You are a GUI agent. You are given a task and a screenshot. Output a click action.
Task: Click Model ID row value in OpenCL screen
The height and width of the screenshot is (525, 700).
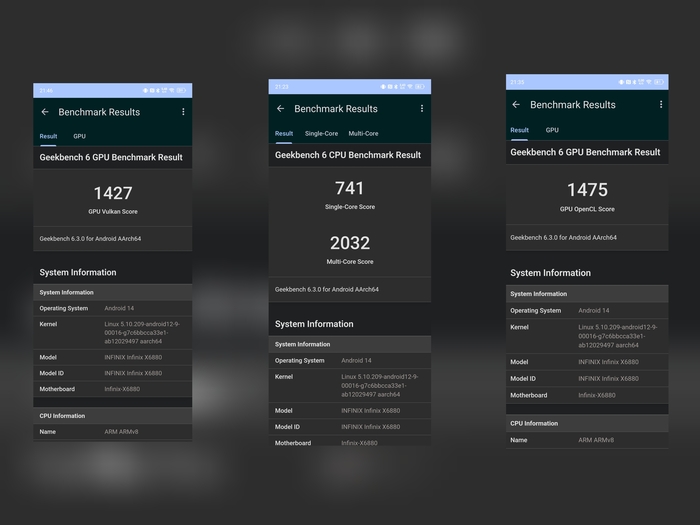click(x=608, y=379)
